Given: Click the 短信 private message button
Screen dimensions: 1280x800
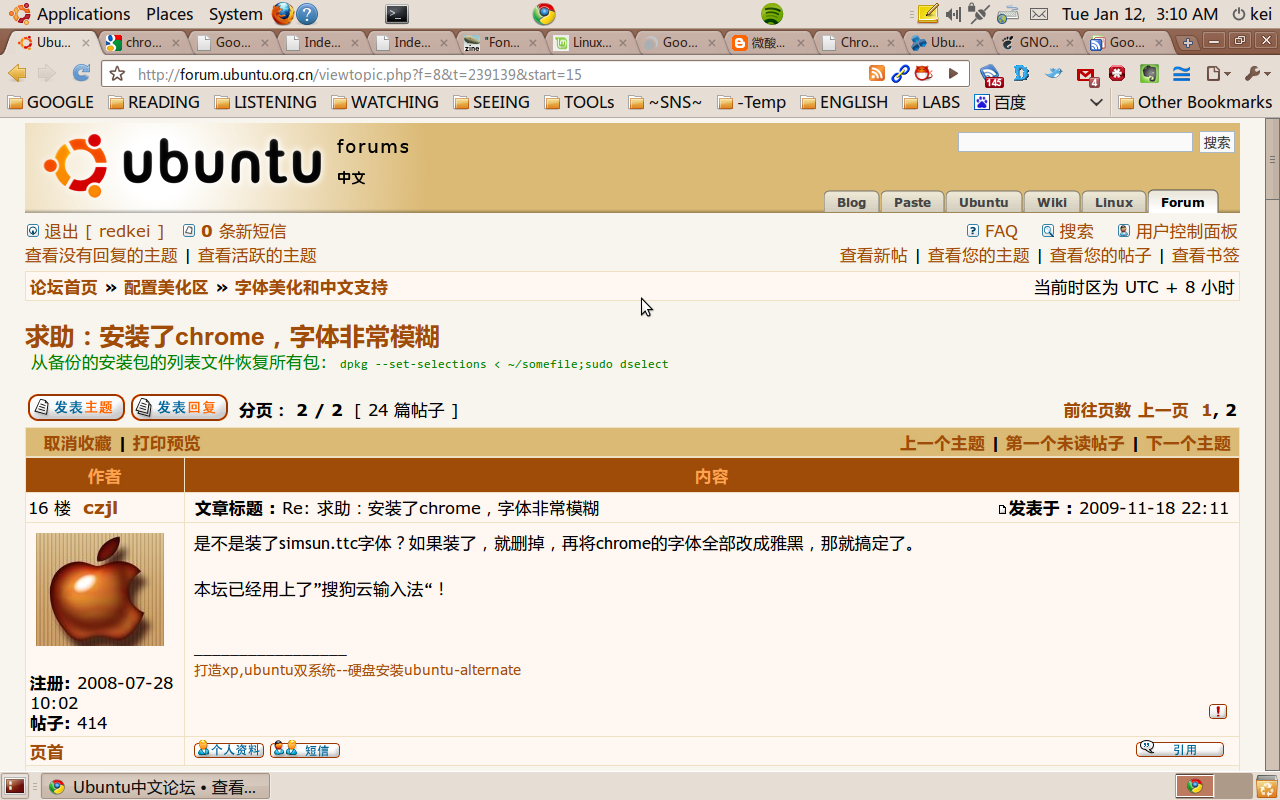Looking at the screenshot, I should coord(305,750).
